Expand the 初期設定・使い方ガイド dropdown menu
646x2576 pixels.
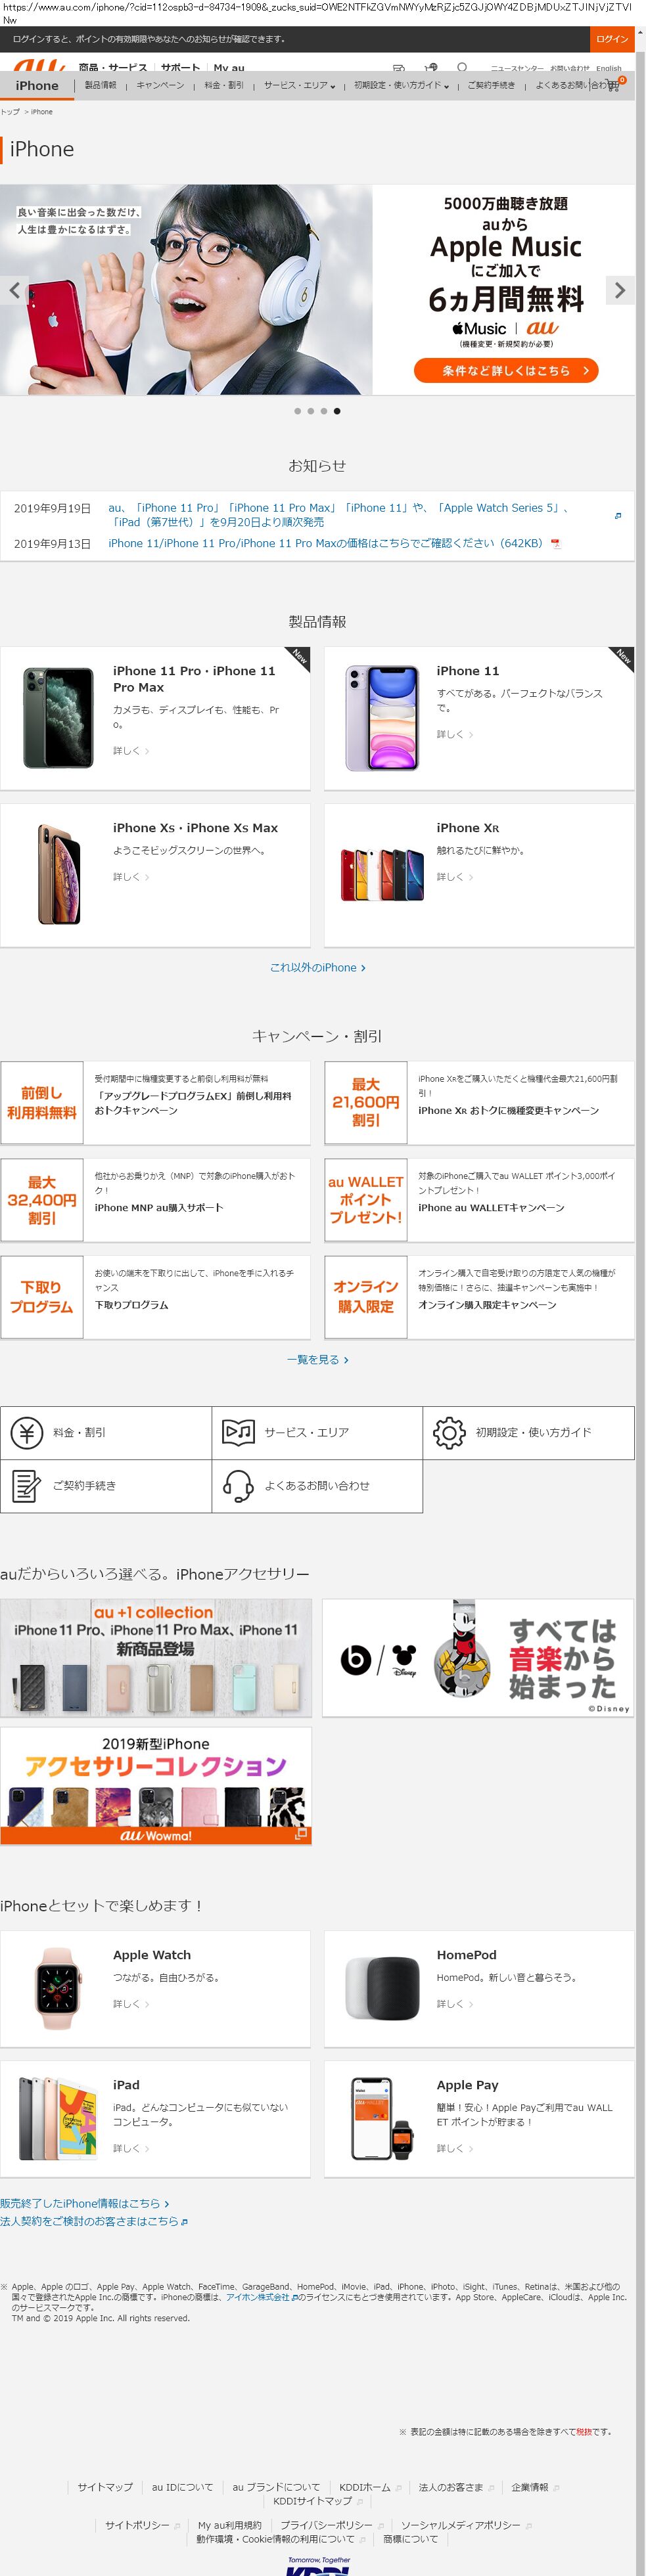pyautogui.click(x=401, y=85)
